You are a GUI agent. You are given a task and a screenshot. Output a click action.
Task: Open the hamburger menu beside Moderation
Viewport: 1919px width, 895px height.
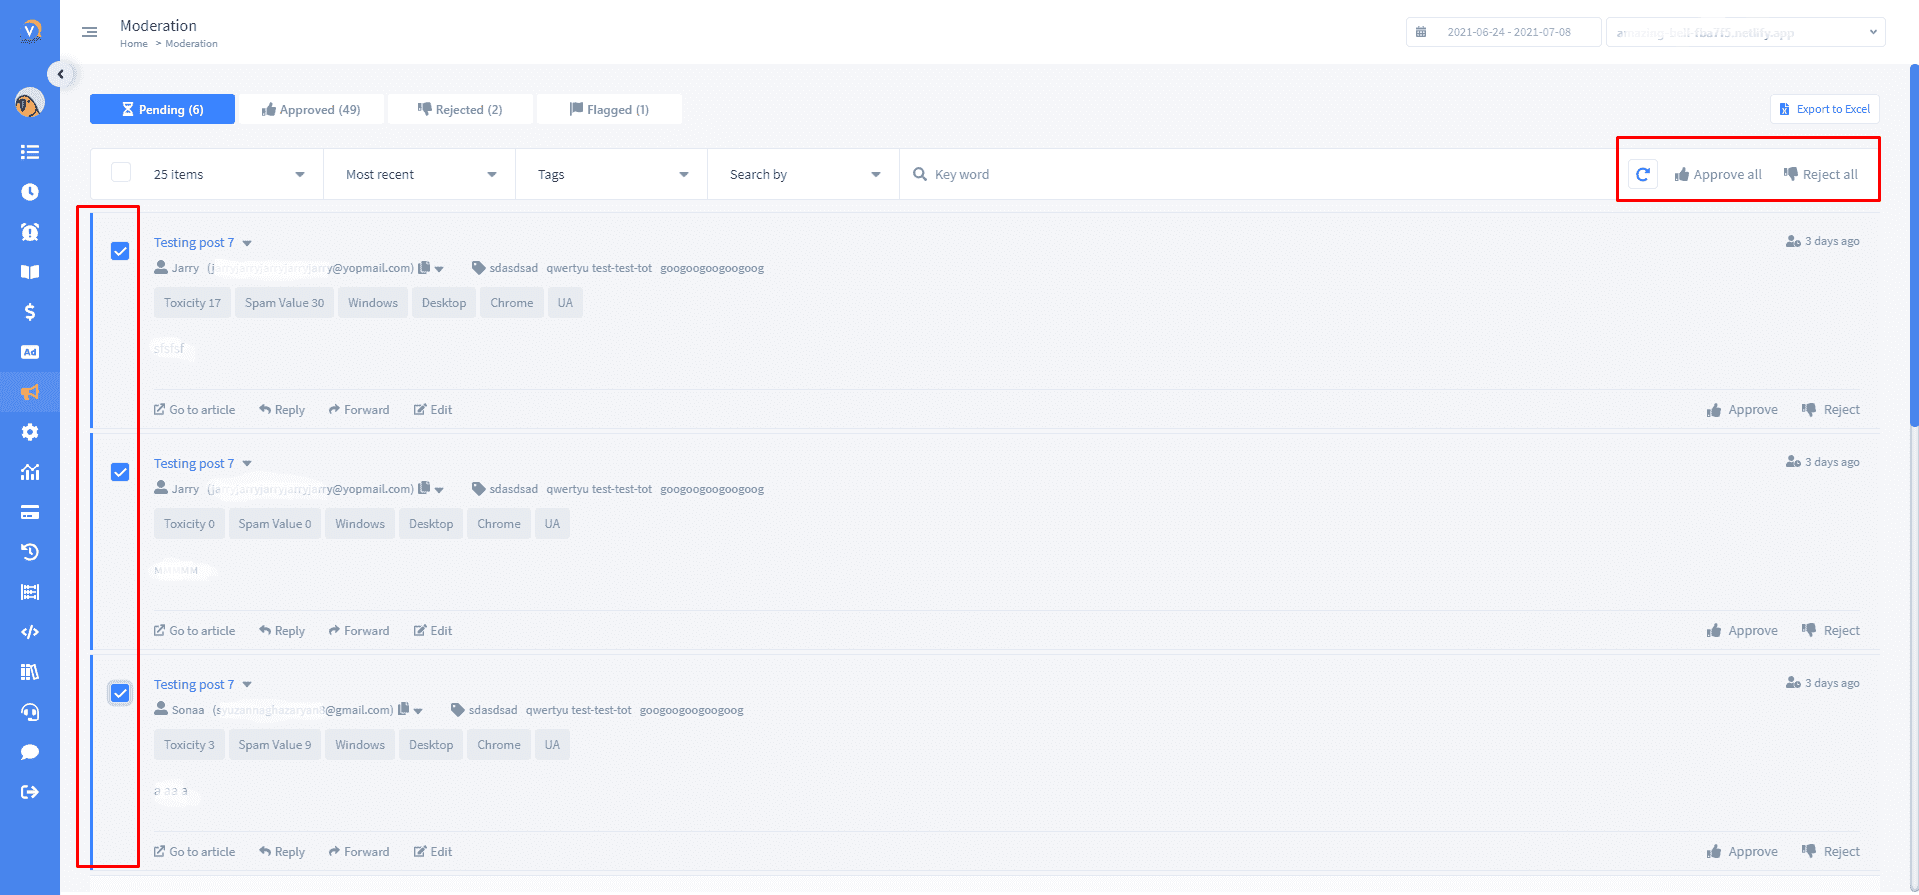pyautogui.click(x=90, y=33)
